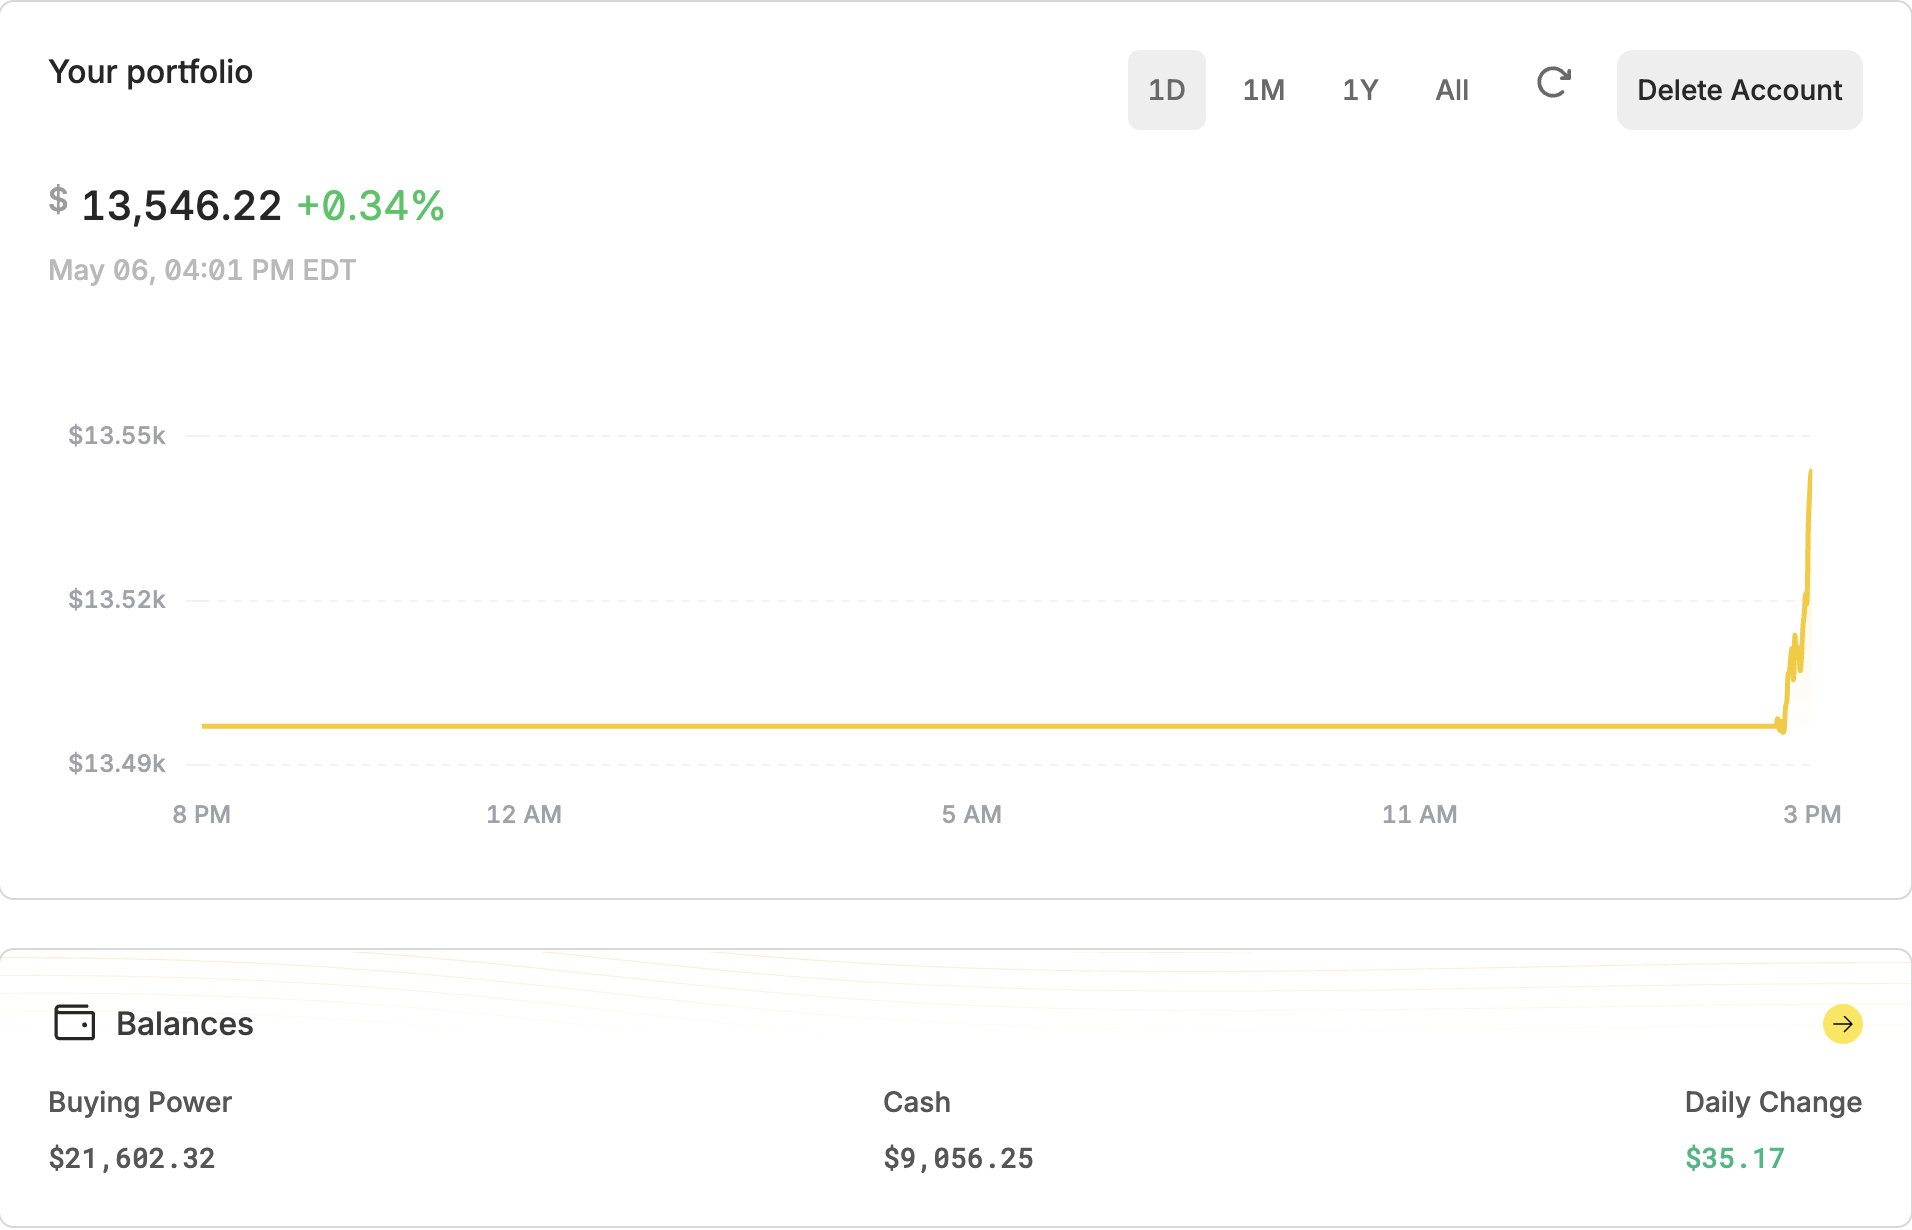1912x1230 pixels.
Task: Click the $21,602.32 buying power value
Action: pos(132,1158)
